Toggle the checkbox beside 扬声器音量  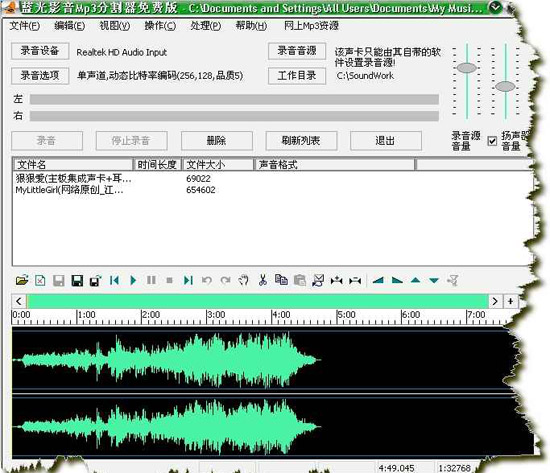pos(492,141)
